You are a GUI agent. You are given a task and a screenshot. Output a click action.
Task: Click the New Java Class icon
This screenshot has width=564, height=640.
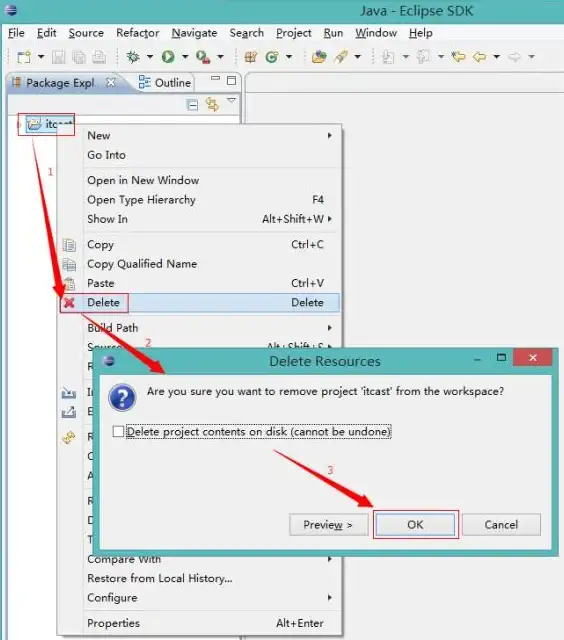272,57
